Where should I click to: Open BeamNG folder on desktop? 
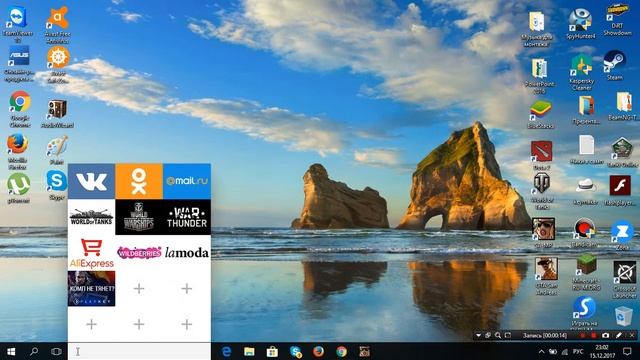624,106
